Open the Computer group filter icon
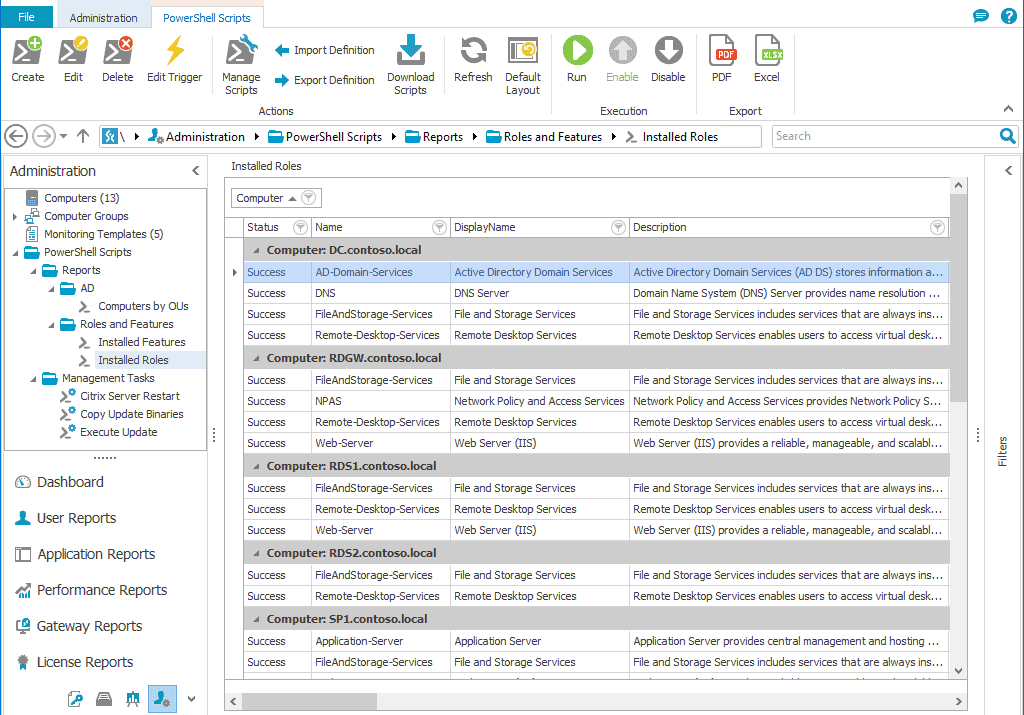The image size is (1024, 715). [309, 198]
